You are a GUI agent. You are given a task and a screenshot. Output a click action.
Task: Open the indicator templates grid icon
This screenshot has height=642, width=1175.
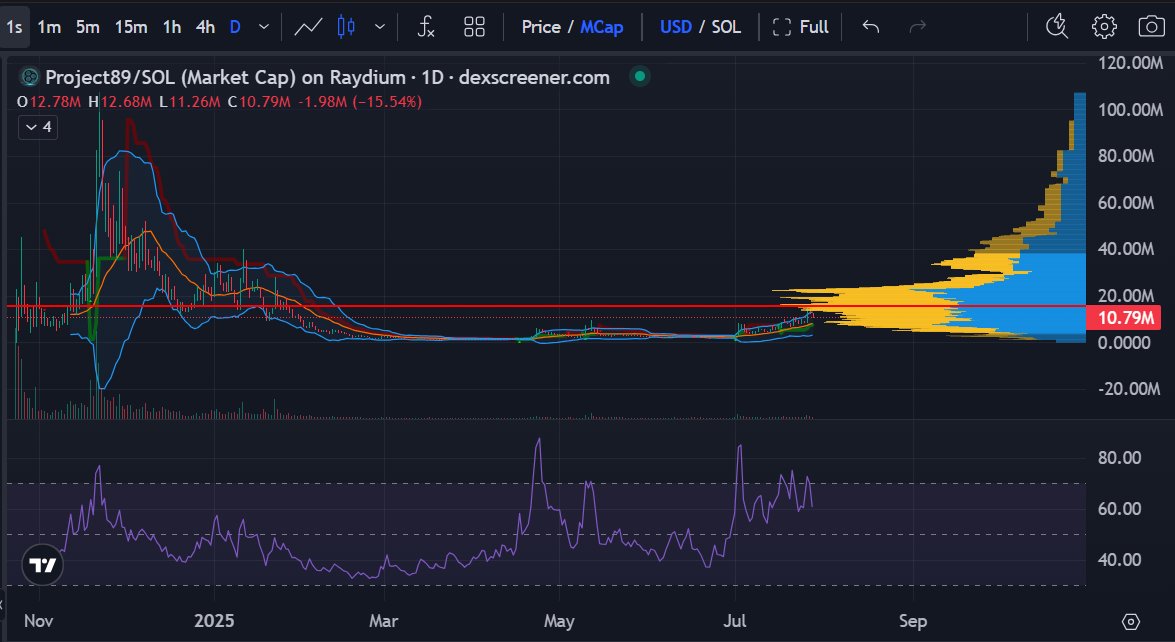click(x=474, y=27)
